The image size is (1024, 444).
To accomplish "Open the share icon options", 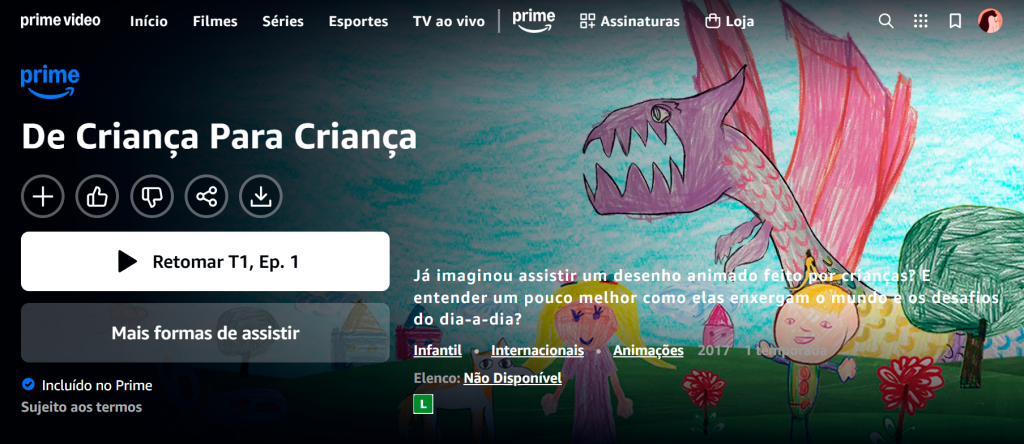I will pos(206,196).
